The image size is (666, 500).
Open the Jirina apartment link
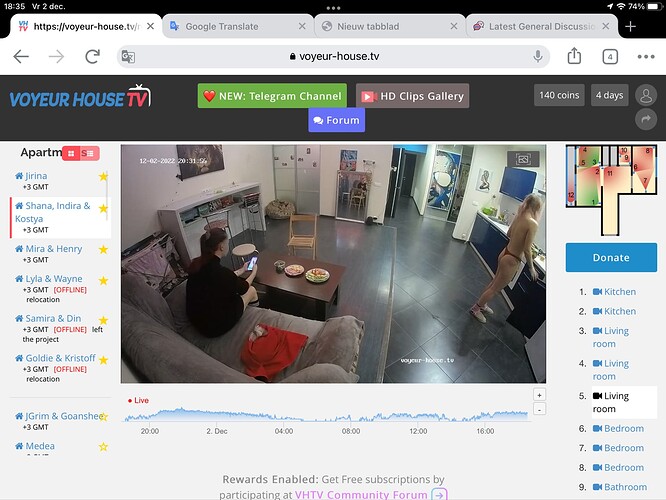(x=31, y=176)
